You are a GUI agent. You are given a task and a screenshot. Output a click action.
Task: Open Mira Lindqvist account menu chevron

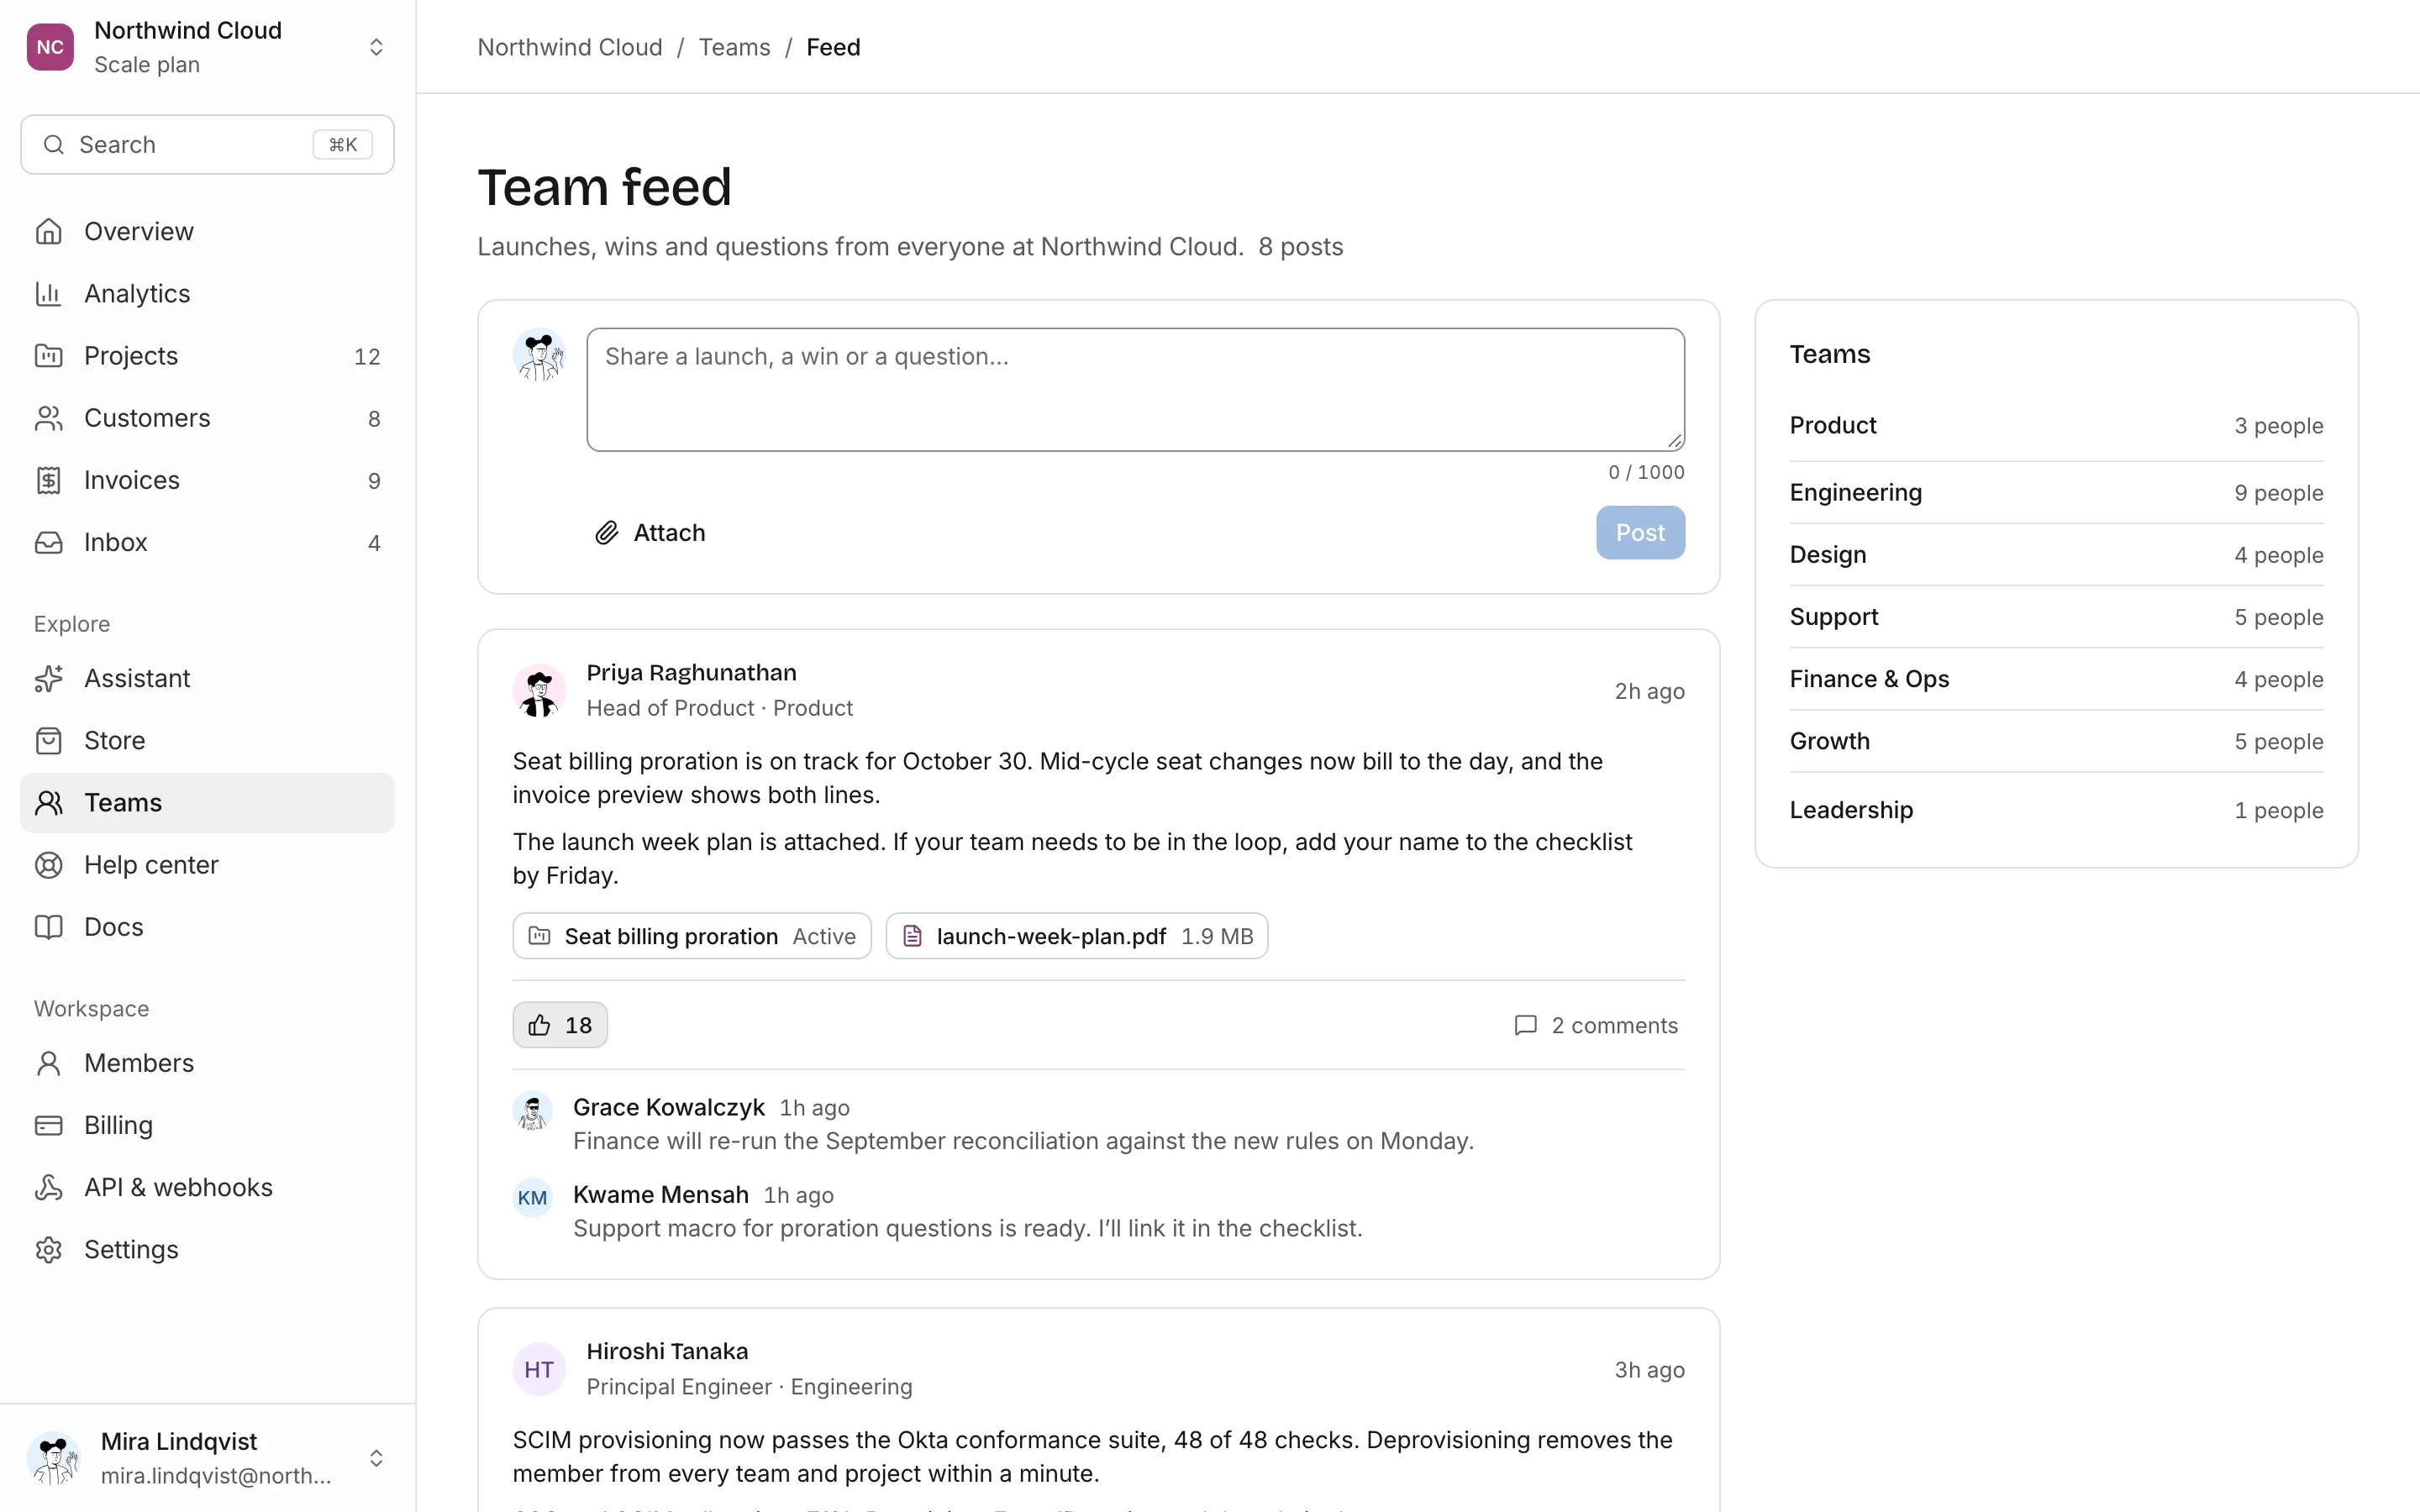[376, 1458]
